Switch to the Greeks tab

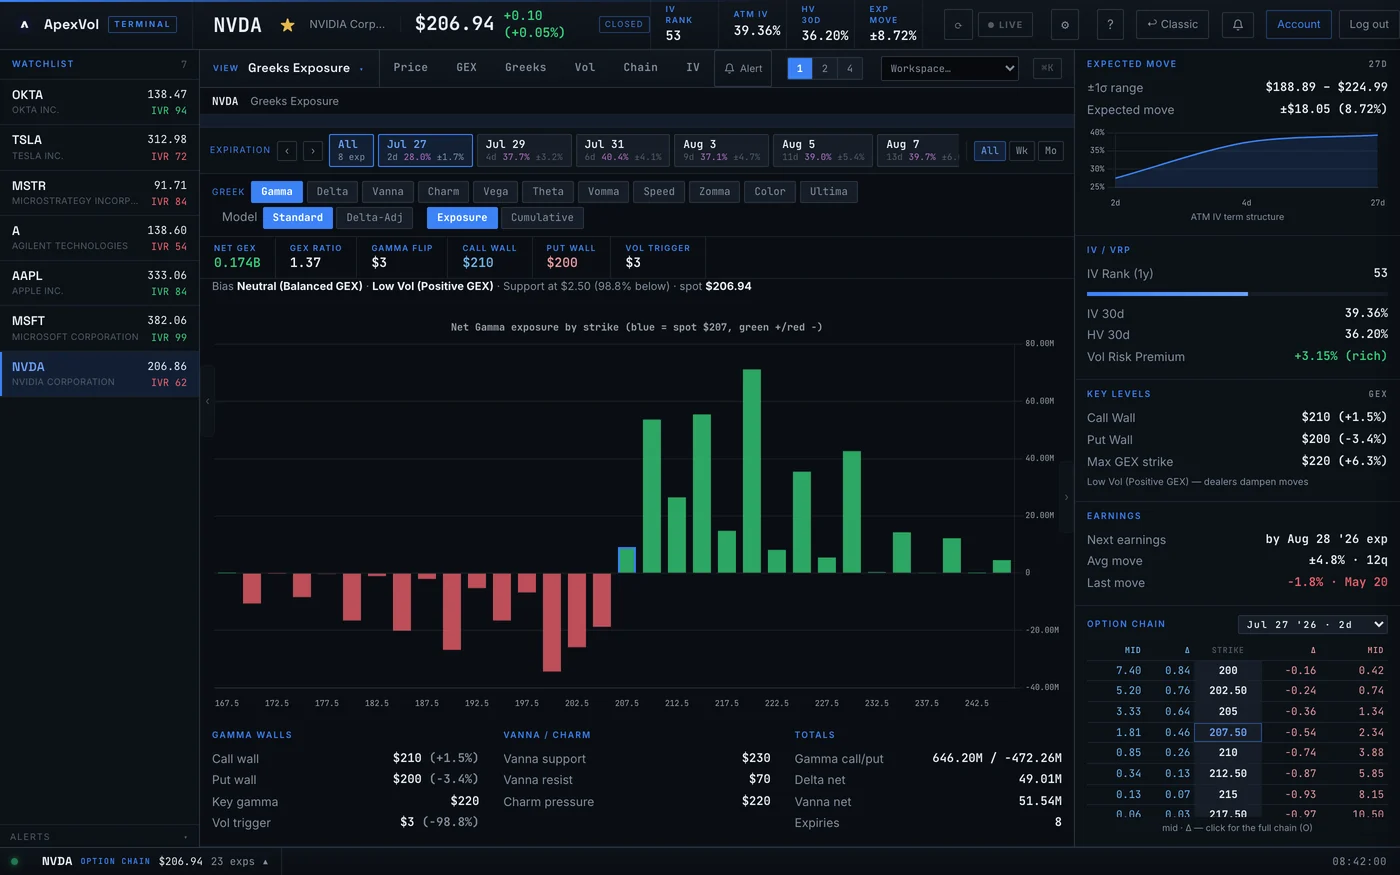click(x=525, y=68)
